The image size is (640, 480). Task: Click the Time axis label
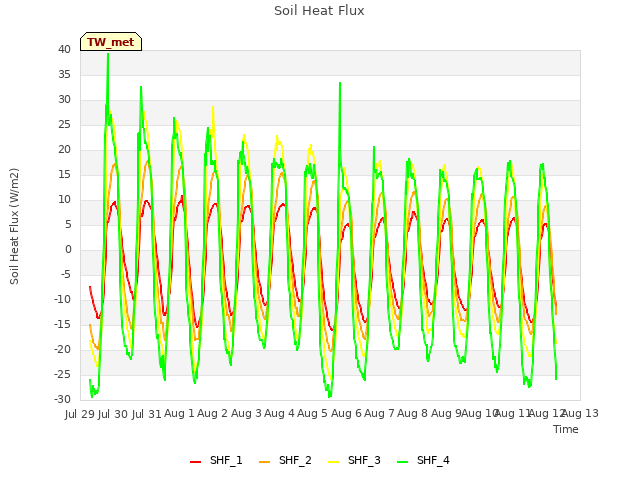click(566, 429)
